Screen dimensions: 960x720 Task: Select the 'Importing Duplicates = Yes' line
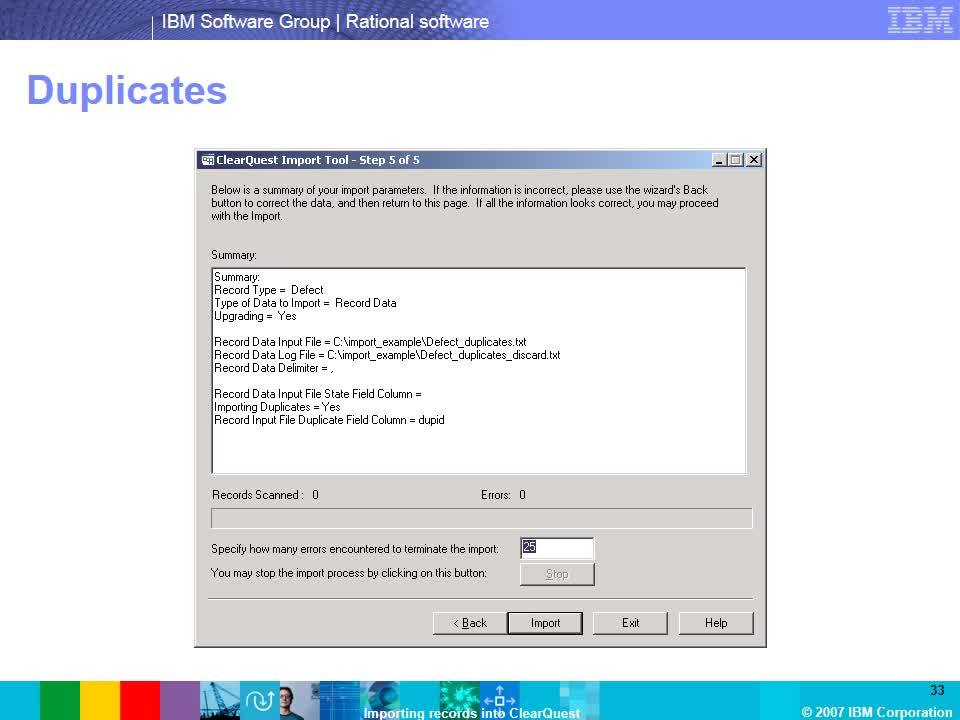(x=277, y=407)
